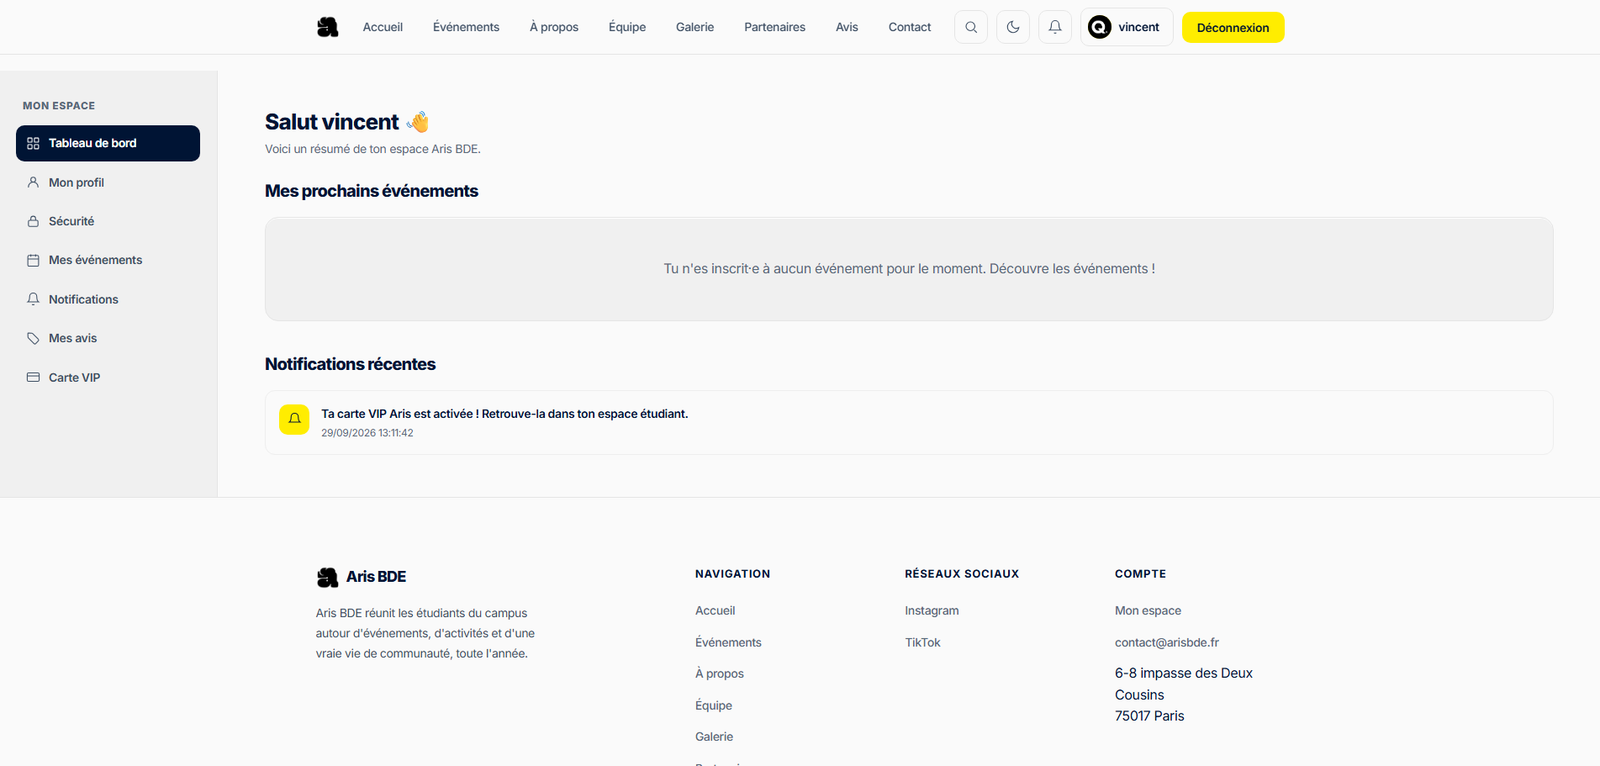Click the Mes événements calendar icon
The width and height of the screenshot is (1600, 766).
pos(33,260)
